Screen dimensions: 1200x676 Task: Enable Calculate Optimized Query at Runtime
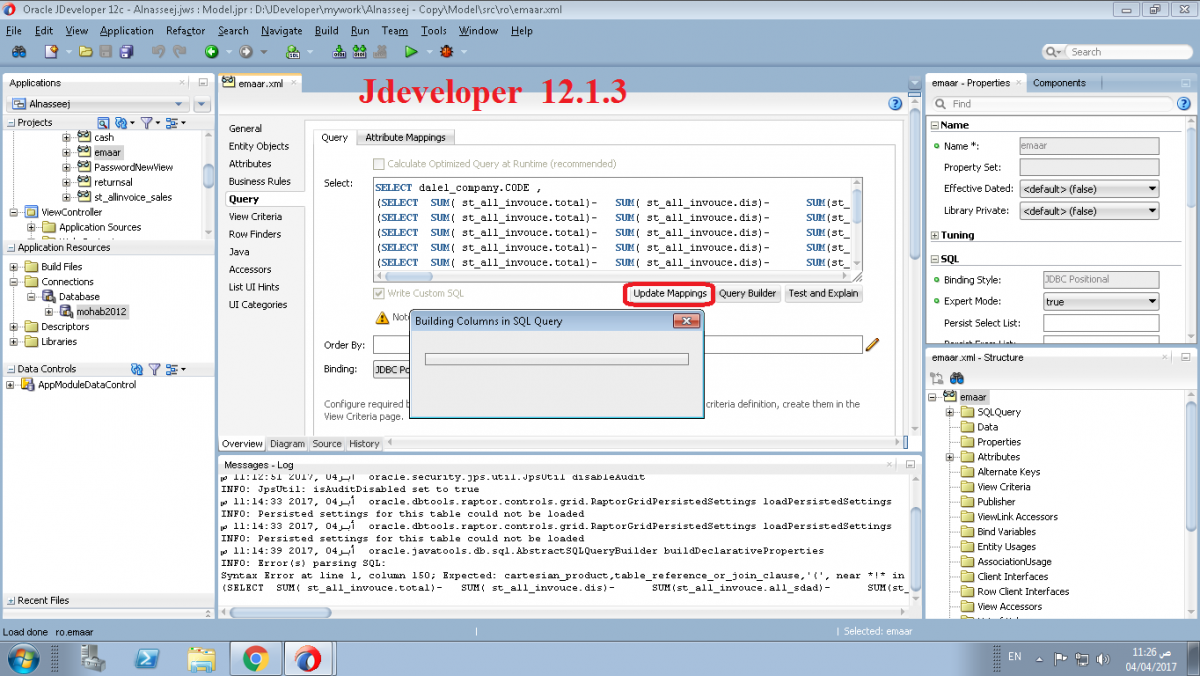[378, 164]
